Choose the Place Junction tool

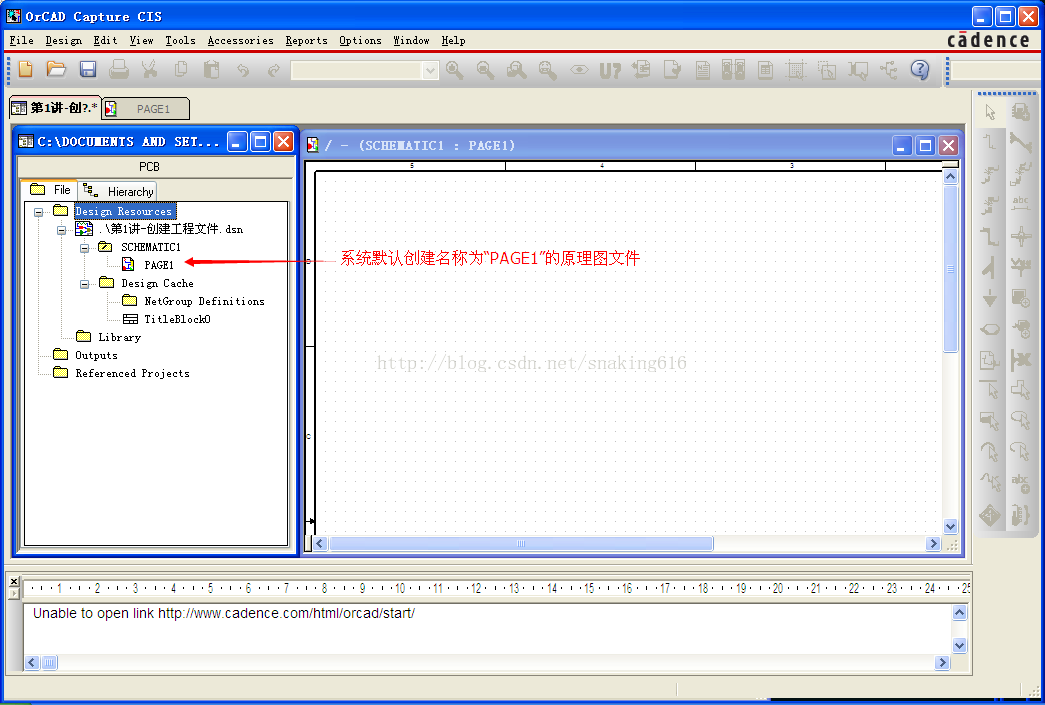click(1020, 235)
